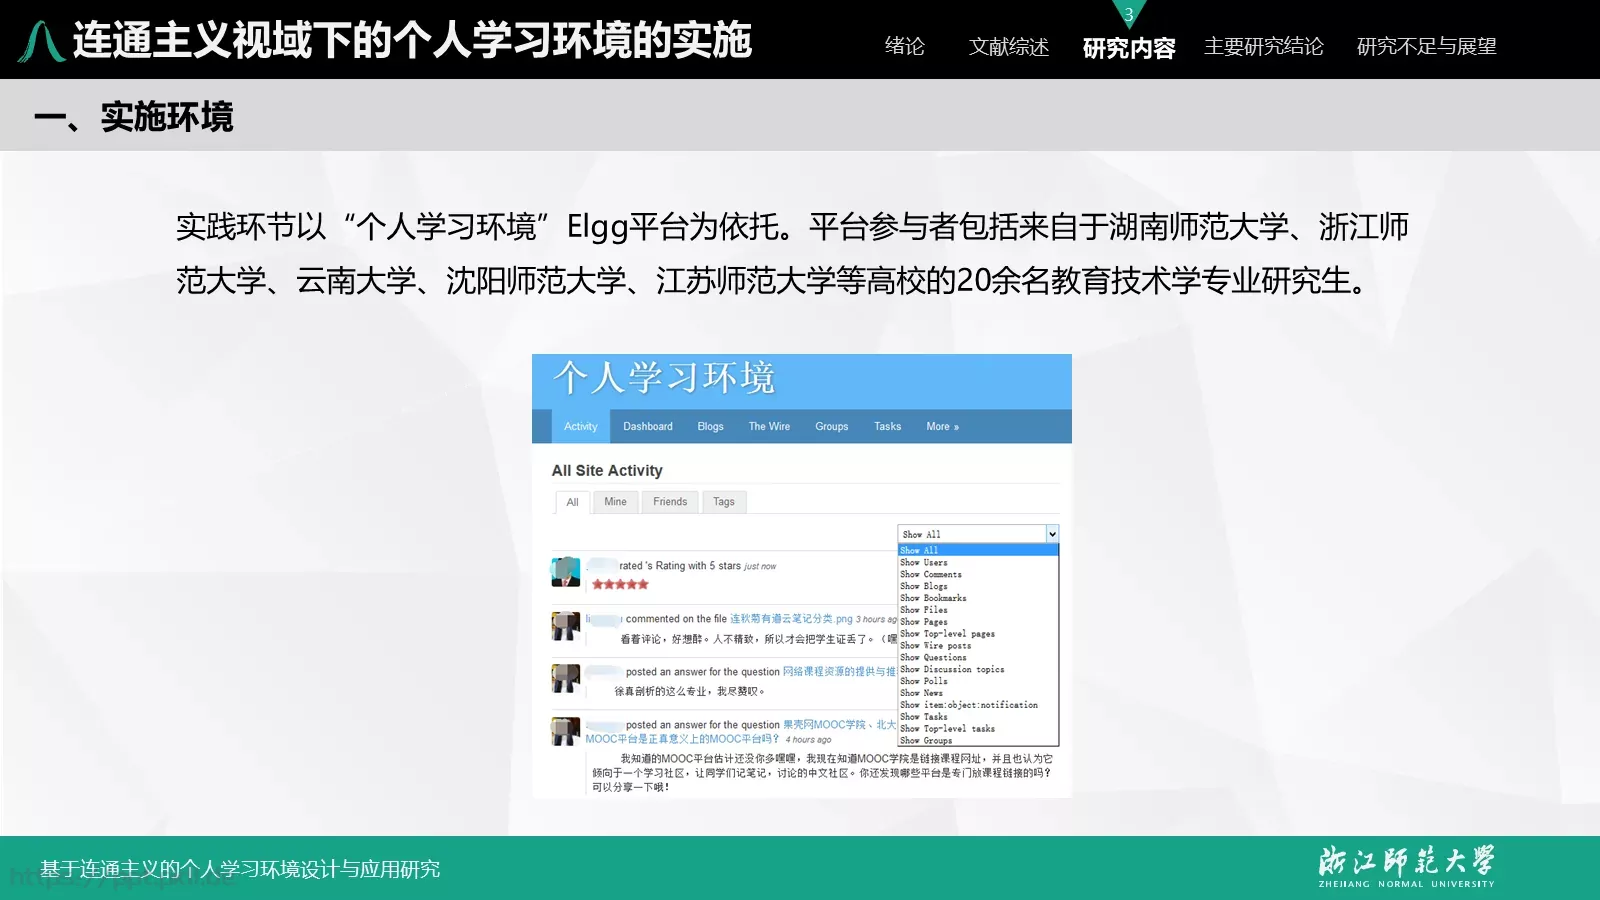Choose Show Comments in the dropdown
This screenshot has width=1600, height=900.
click(978, 574)
